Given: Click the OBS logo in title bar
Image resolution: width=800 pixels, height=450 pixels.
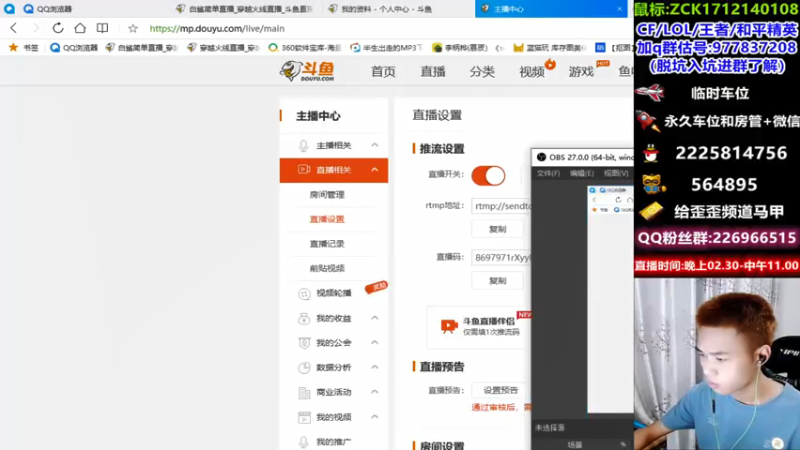Looking at the screenshot, I should pos(541,157).
